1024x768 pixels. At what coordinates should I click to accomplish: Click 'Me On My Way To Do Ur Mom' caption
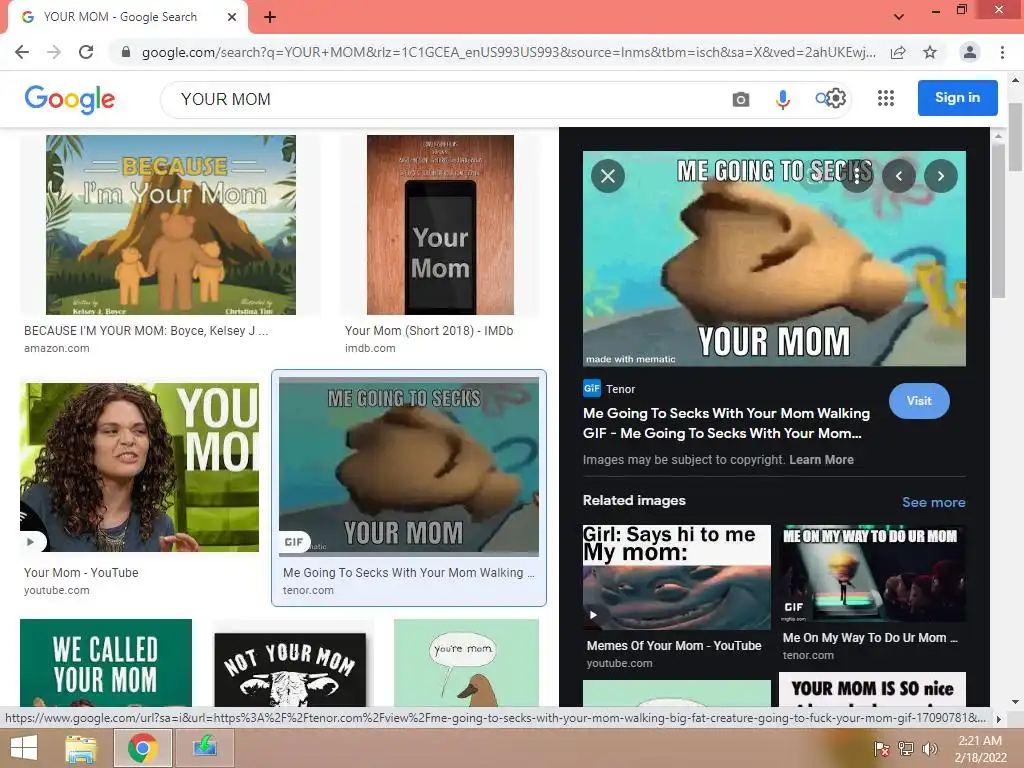[x=870, y=637]
